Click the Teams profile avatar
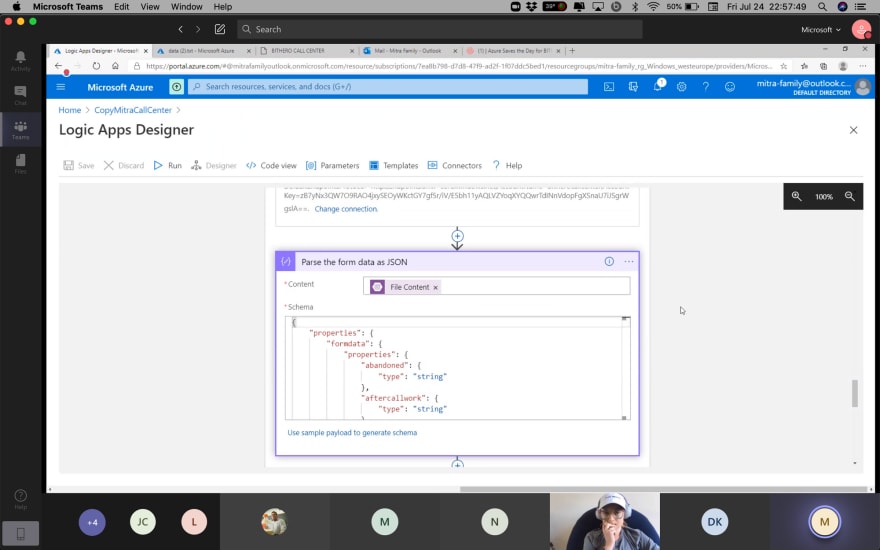The image size is (880, 550). [861, 29]
